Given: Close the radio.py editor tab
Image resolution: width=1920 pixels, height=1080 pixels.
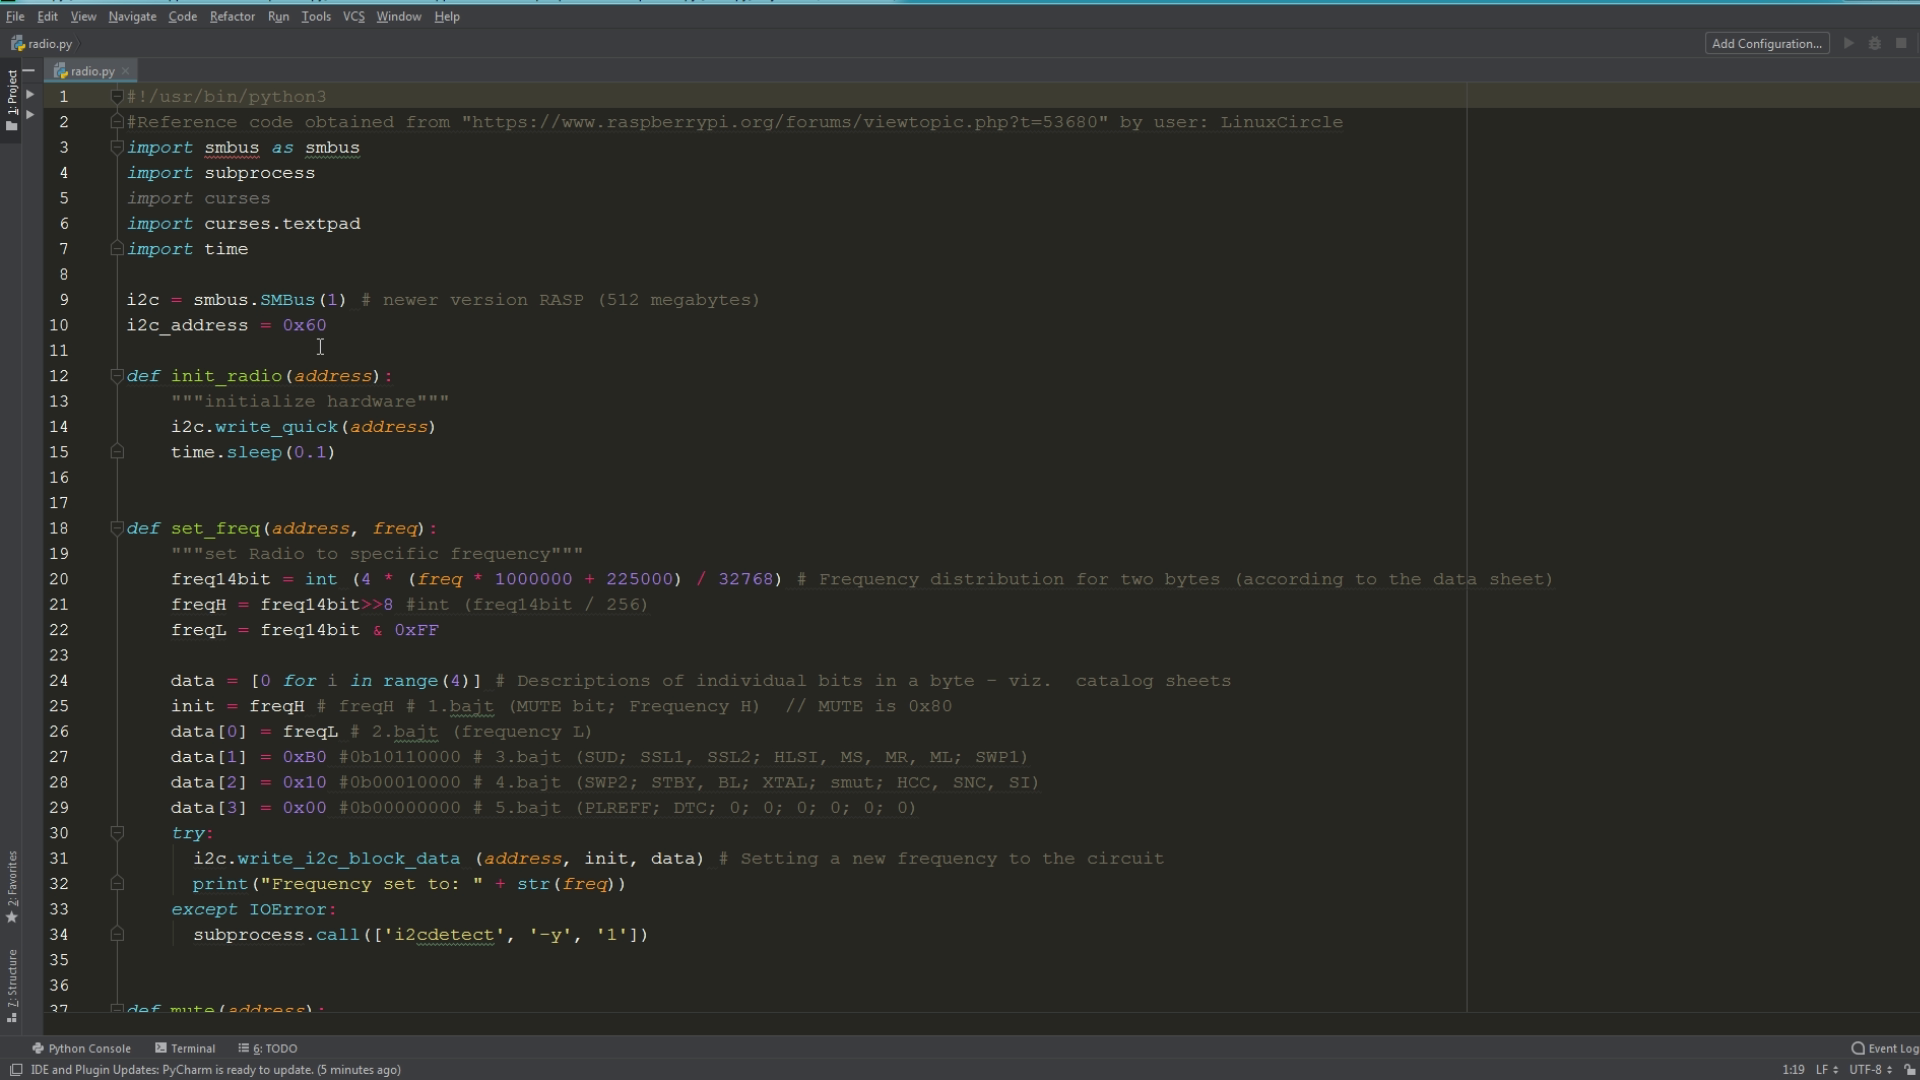Looking at the screenshot, I should (125, 71).
